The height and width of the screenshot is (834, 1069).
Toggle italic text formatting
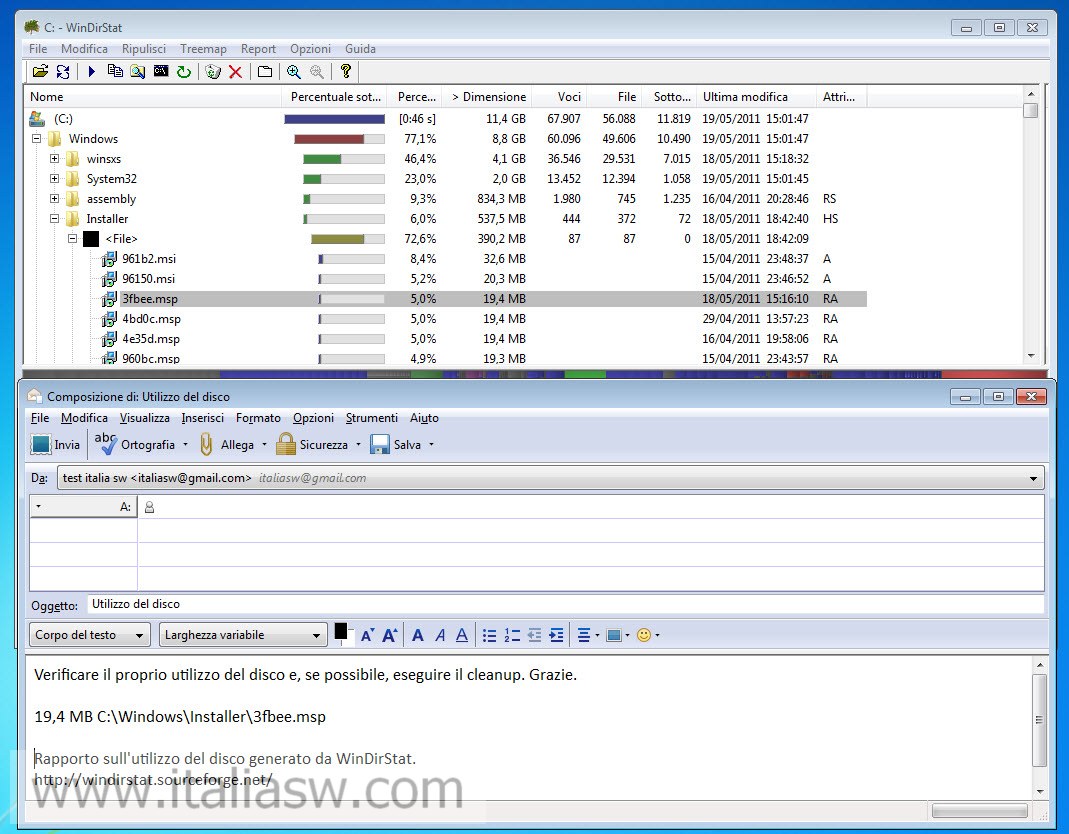(x=440, y=636)
